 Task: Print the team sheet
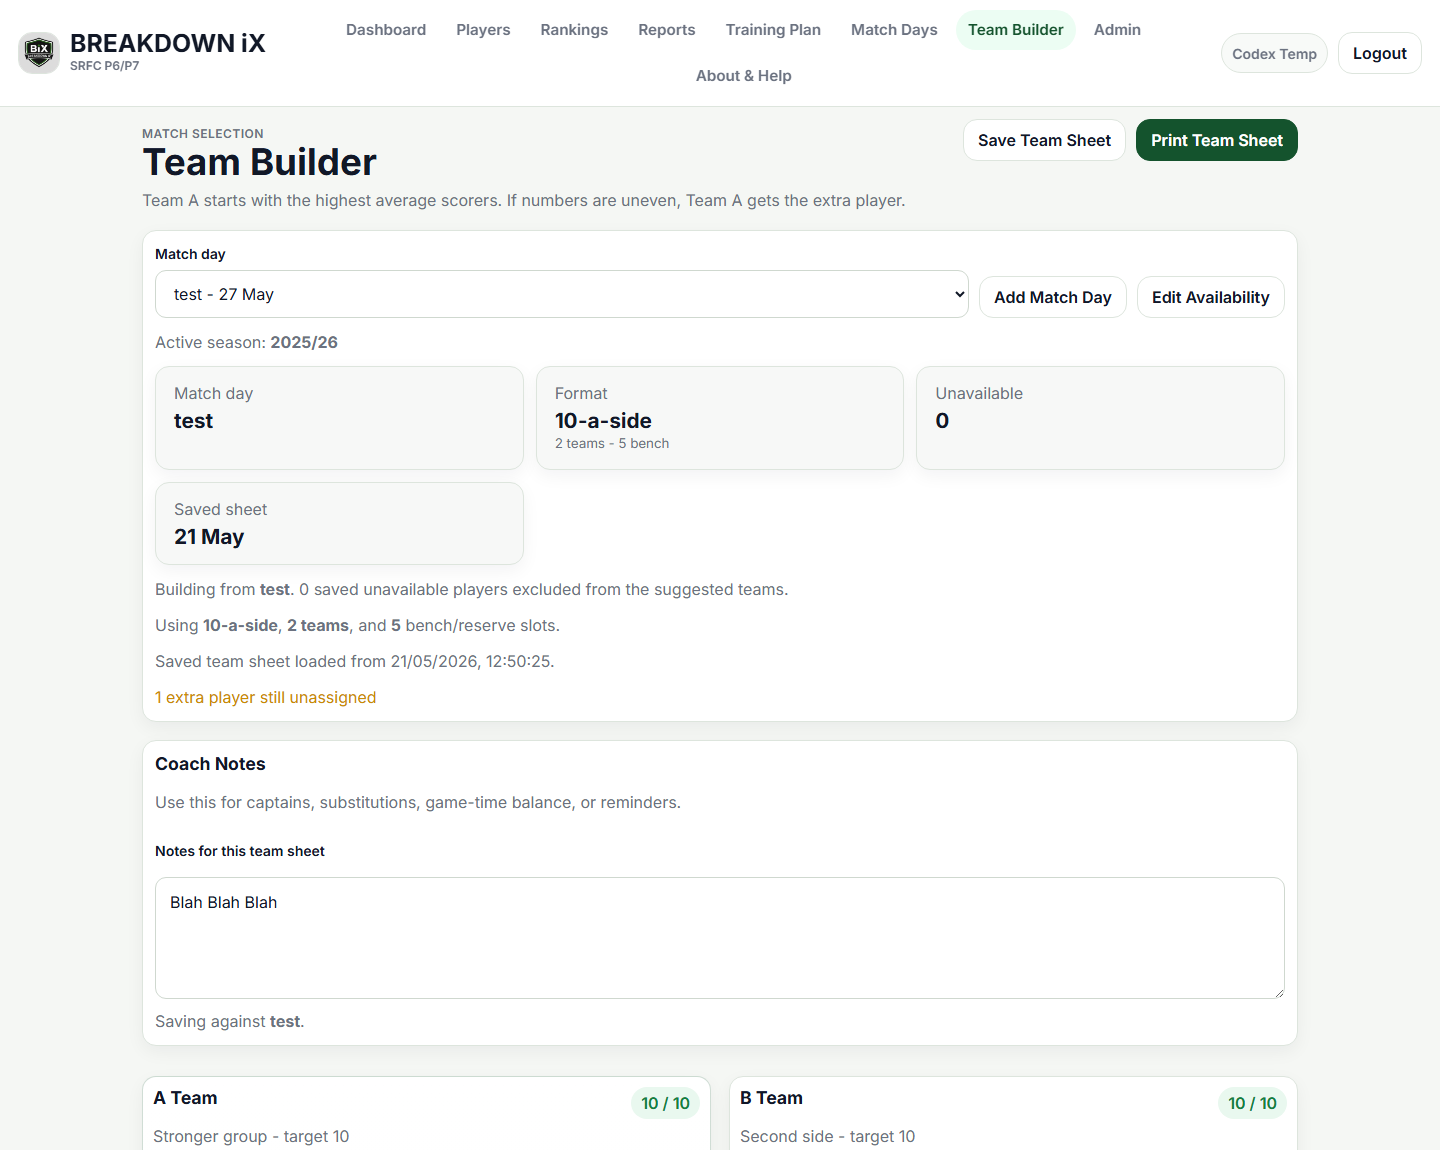pyautogui.click(x=1216, y=140)
